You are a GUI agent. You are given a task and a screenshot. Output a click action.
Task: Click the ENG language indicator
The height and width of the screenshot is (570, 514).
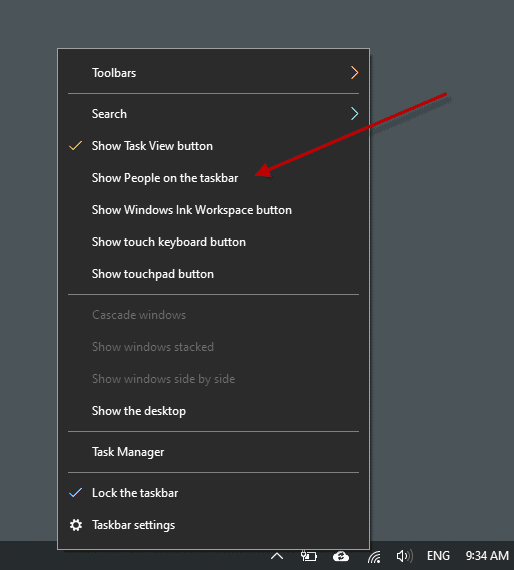(x=438, y=556)
